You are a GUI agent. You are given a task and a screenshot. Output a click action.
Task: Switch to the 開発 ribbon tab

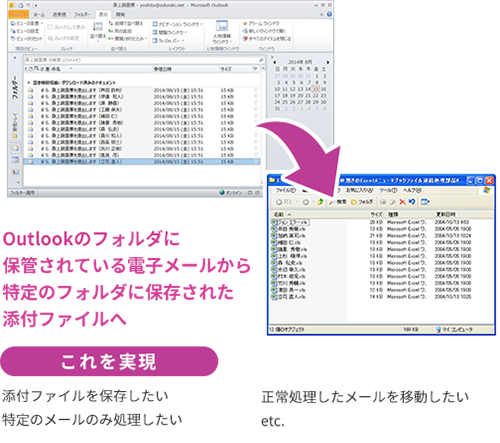click(120, 14)
